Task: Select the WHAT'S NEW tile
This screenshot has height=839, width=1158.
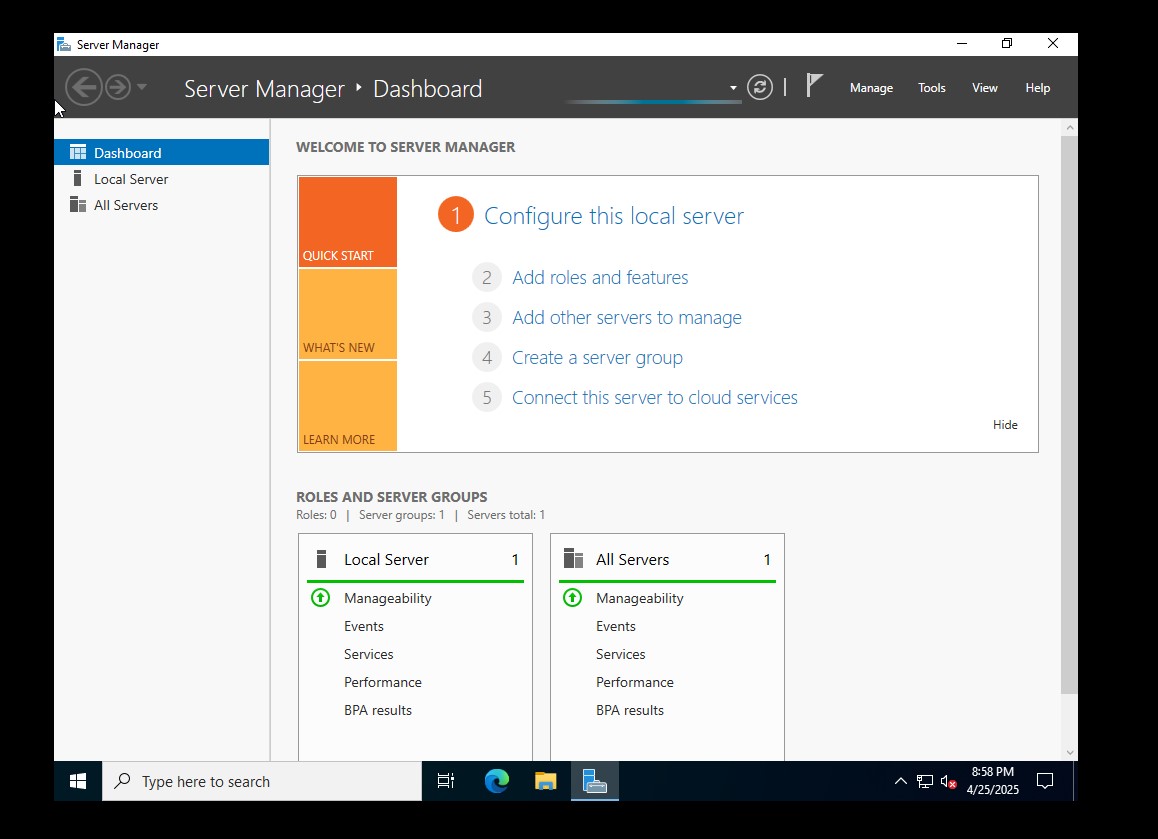Action: (347, 315)
